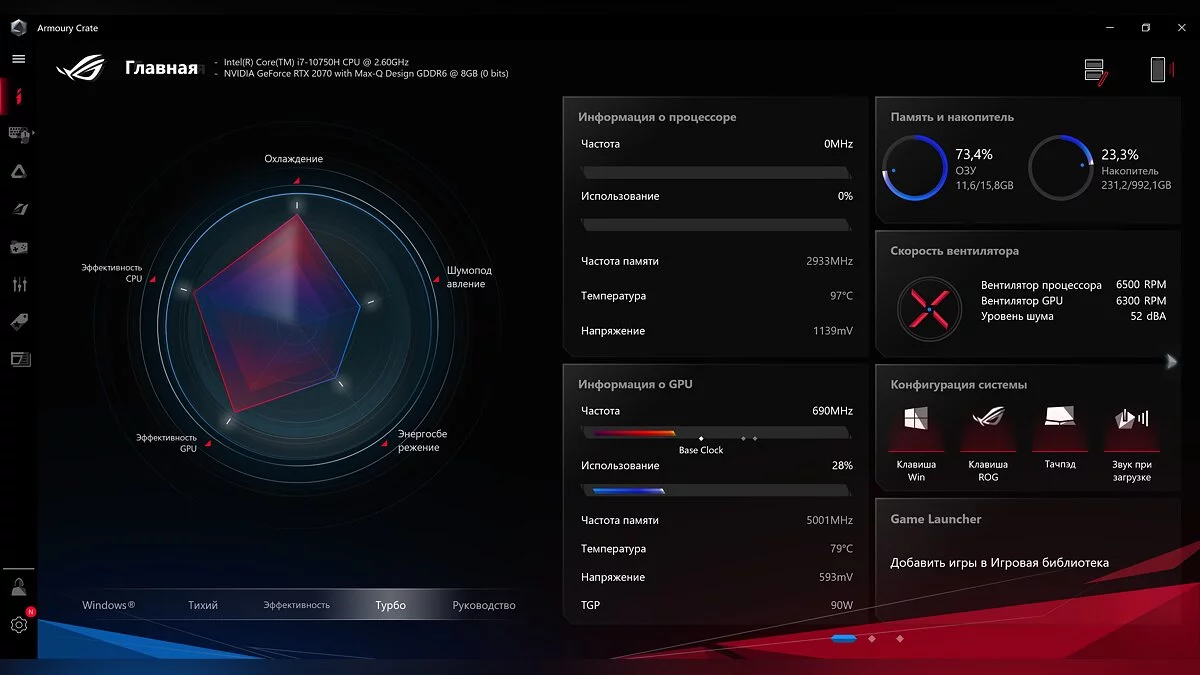The image size is (1200, 675).
Task: Open Scenario Profiles sliders icon in sidebar
Action: pyautogui.click(x=18, y=285)
